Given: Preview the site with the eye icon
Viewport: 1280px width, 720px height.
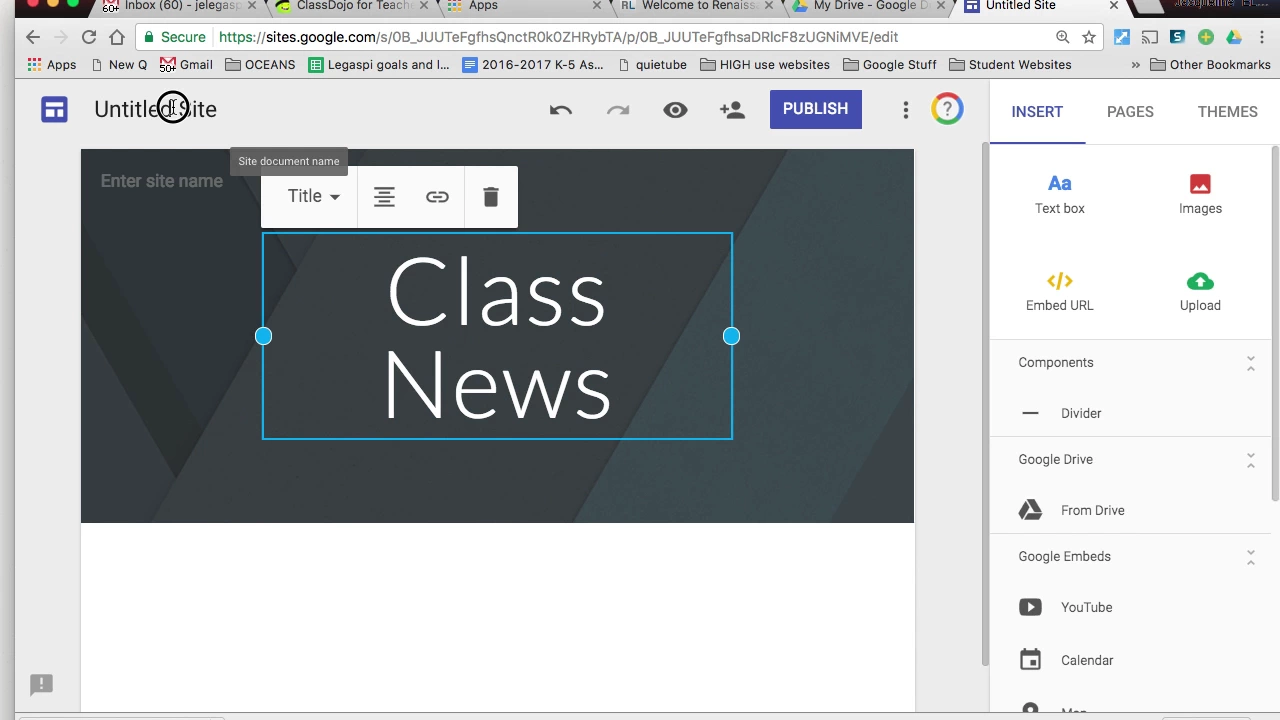Looking at the screenshot, I should click(x=675, y=110).
